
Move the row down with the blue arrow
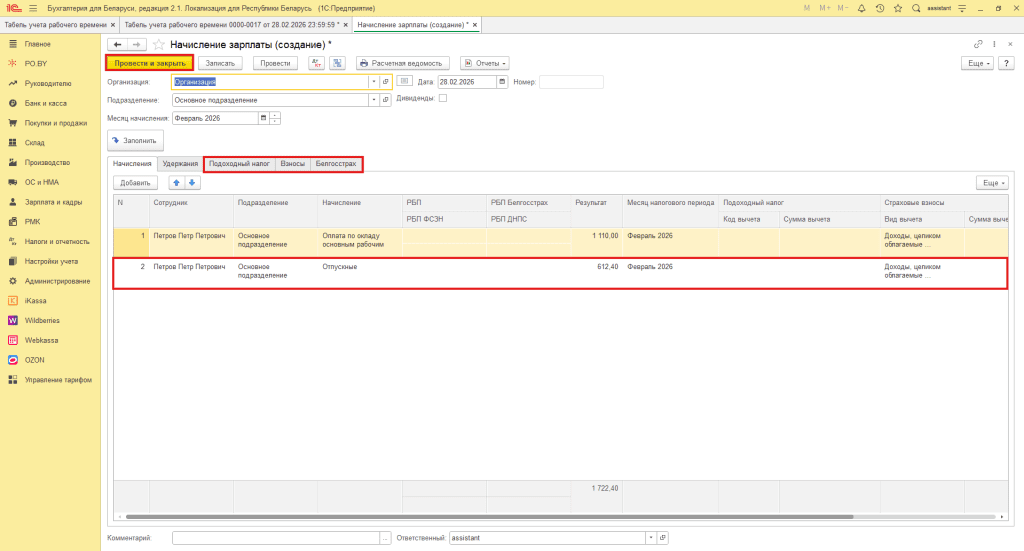click(x=193, y=183)
